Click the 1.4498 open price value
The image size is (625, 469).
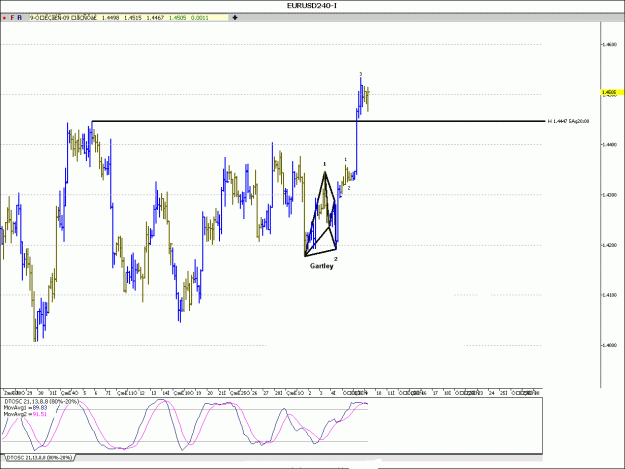click(110, 18)
